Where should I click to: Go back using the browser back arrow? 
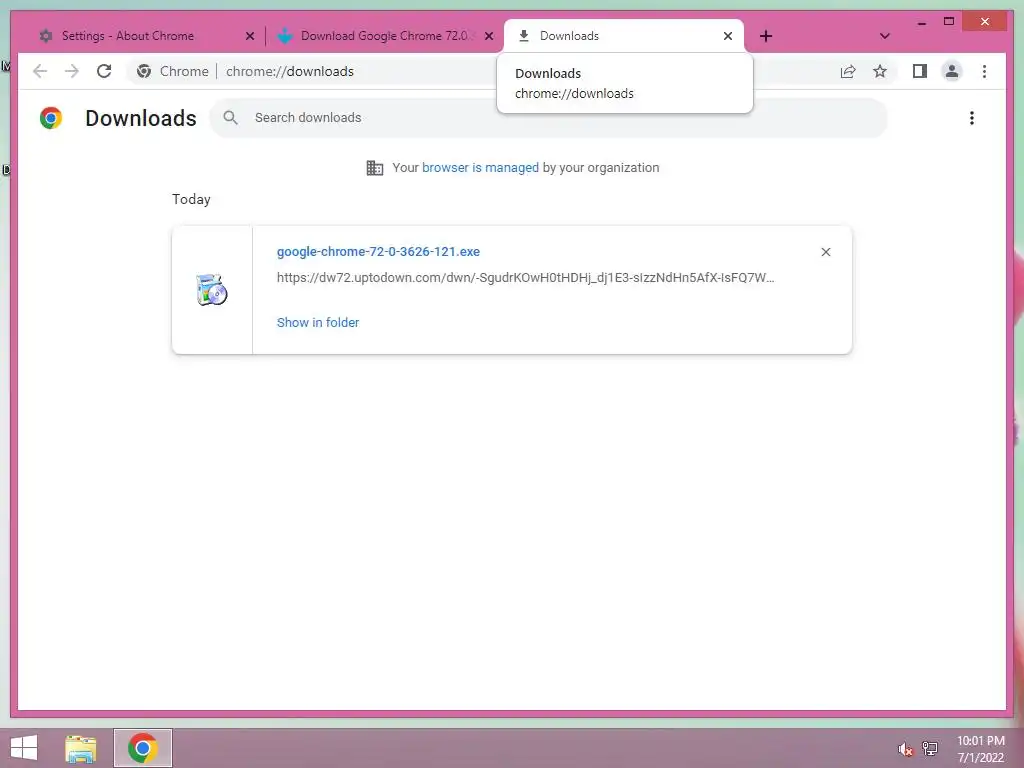[40, 71]
